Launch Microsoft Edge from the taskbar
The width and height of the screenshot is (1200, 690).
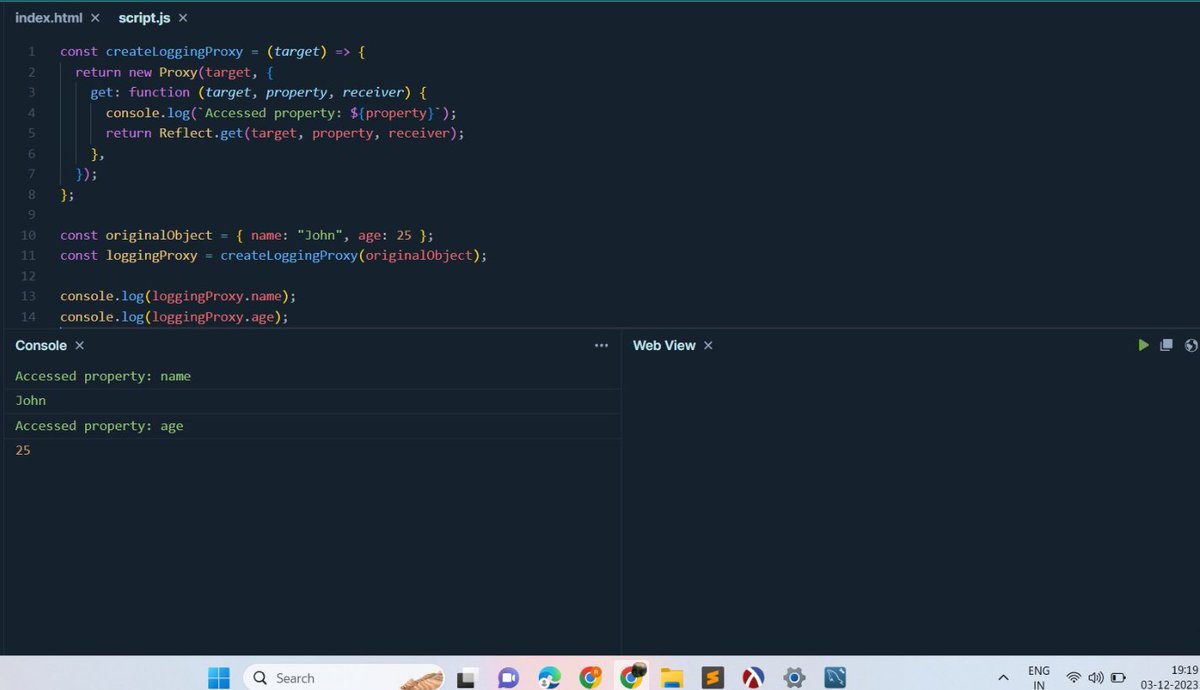coord(549,678)
